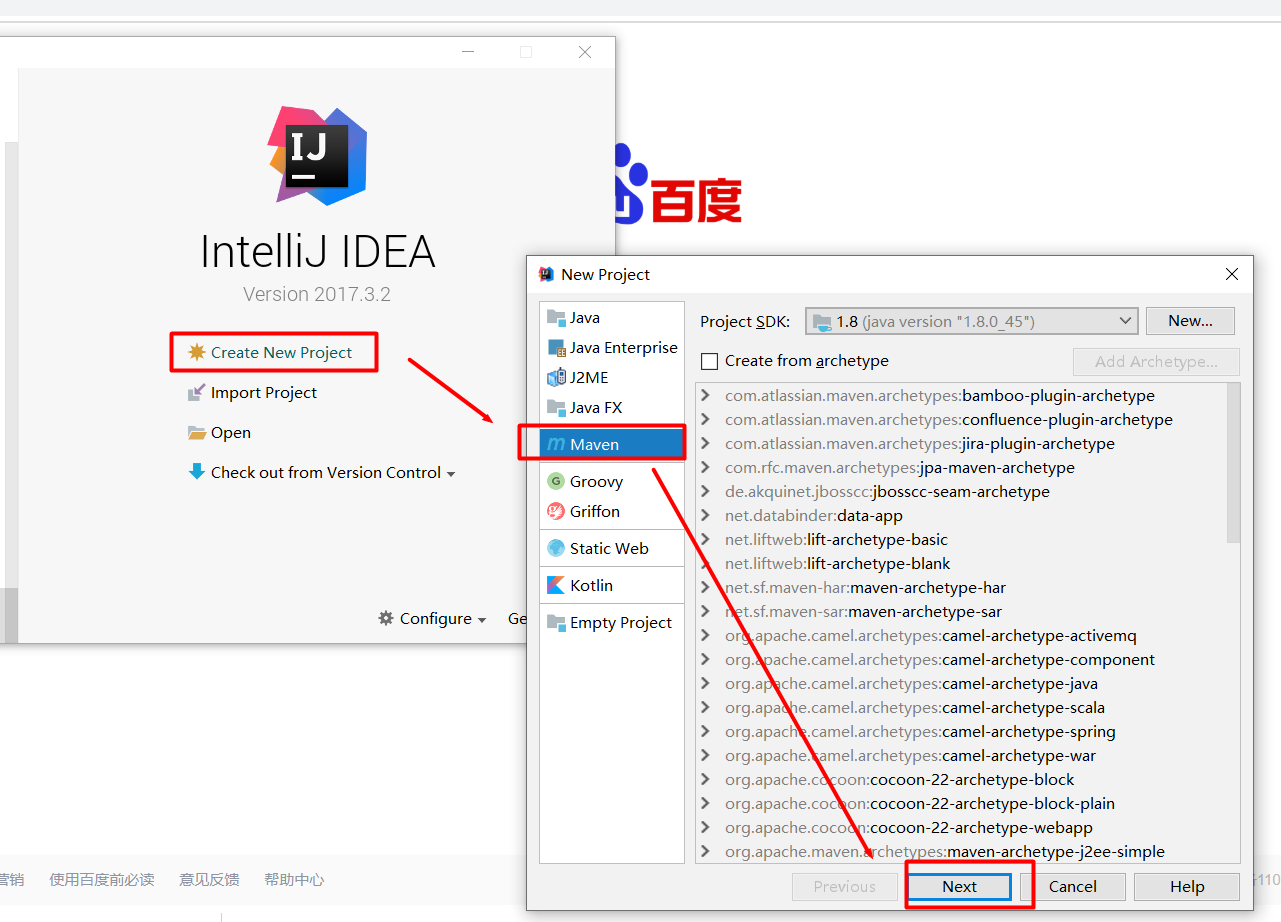Expand the jira-plugin-archetype row
This screenshot has width=1281, height=922.
[706, 444]
